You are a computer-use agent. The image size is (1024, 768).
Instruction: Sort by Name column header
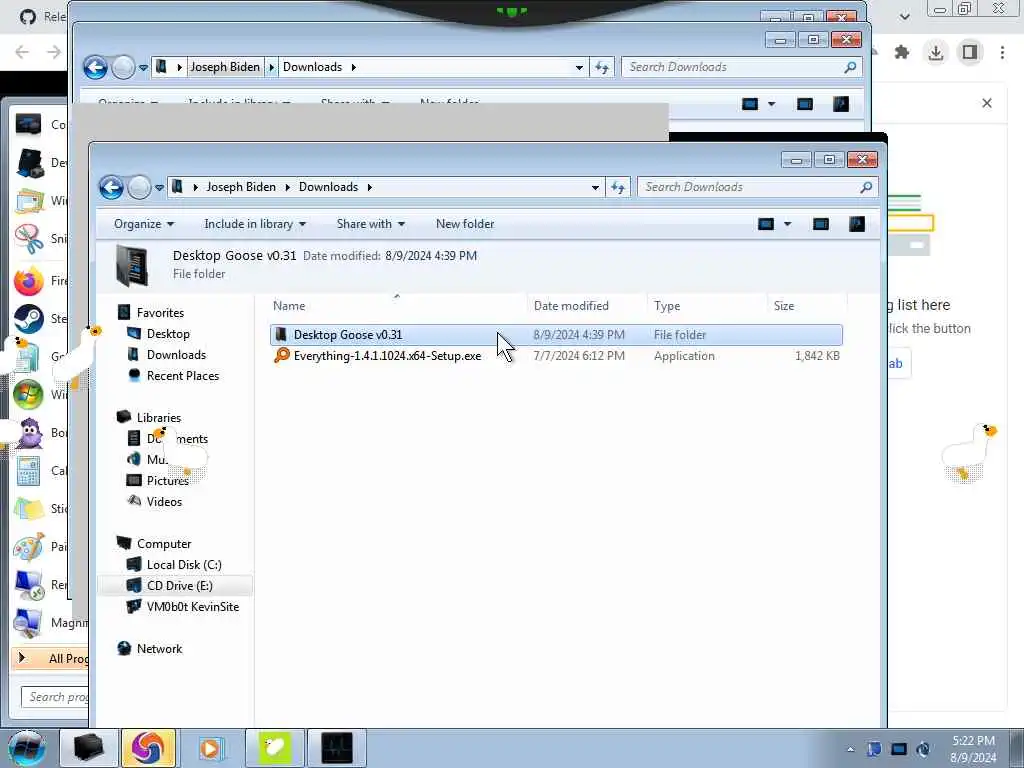pos(397,306)
